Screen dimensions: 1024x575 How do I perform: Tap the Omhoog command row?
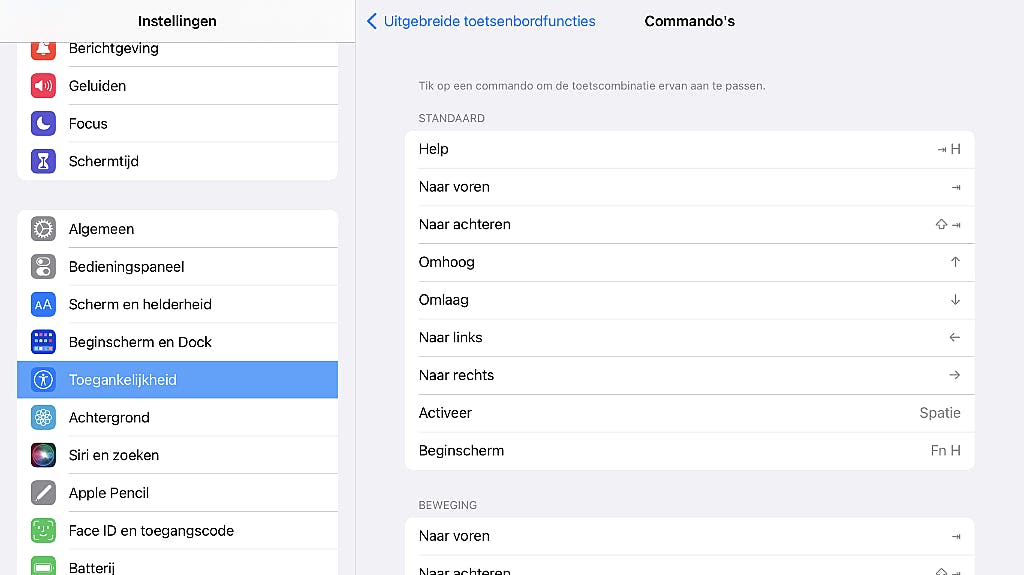689,262
